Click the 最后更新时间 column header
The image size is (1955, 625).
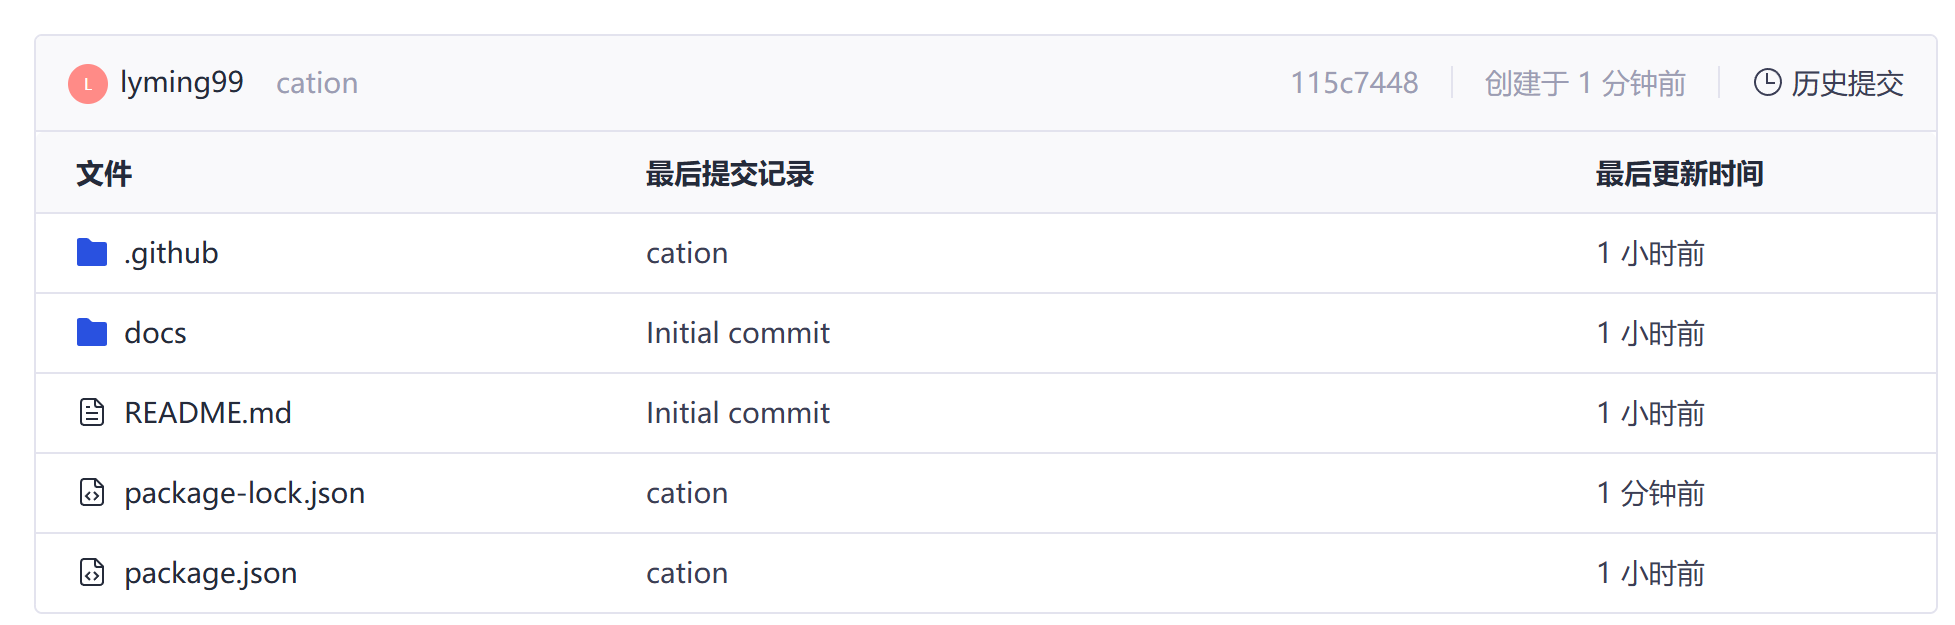point(1679,174)
